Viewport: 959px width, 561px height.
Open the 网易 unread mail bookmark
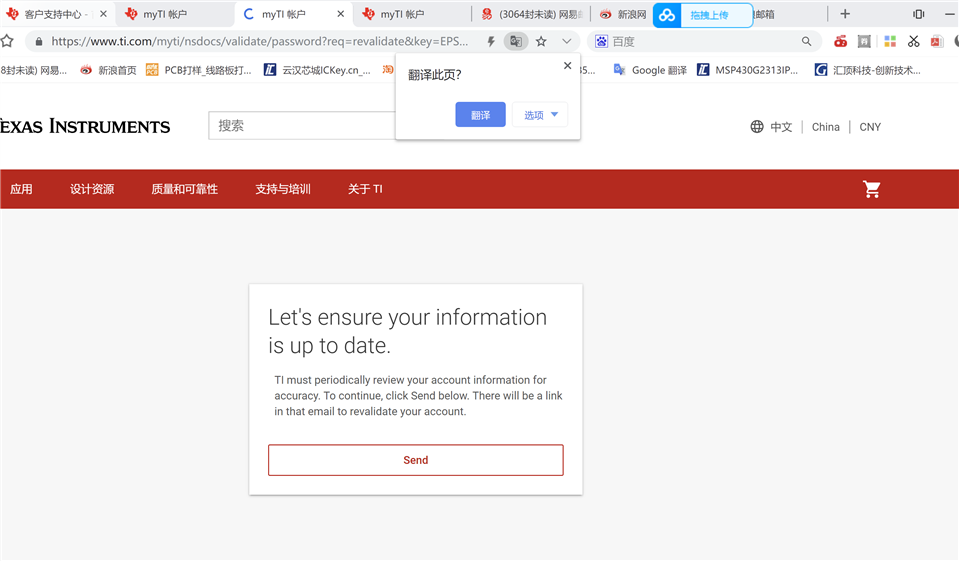click(34, 70)
